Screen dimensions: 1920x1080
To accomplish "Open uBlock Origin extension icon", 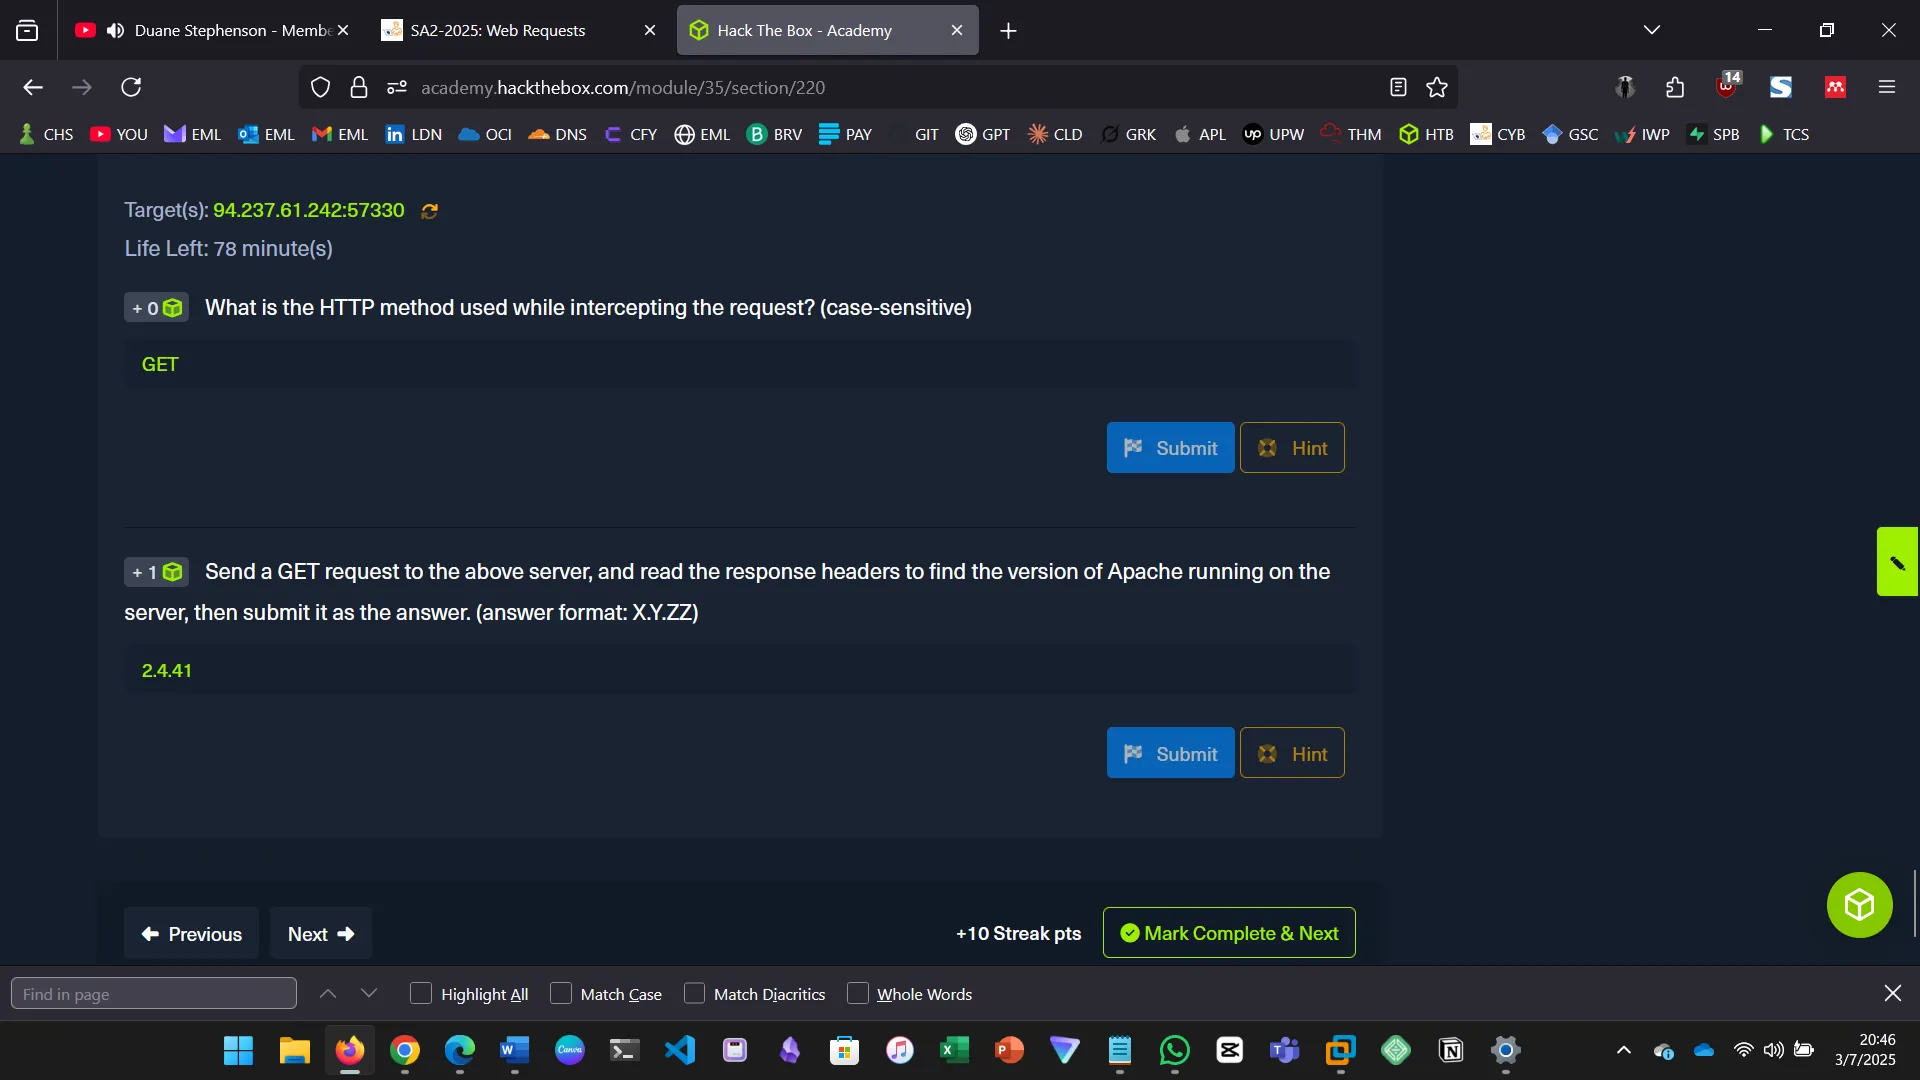I will pyautogui.click(x=1727, y=86).
